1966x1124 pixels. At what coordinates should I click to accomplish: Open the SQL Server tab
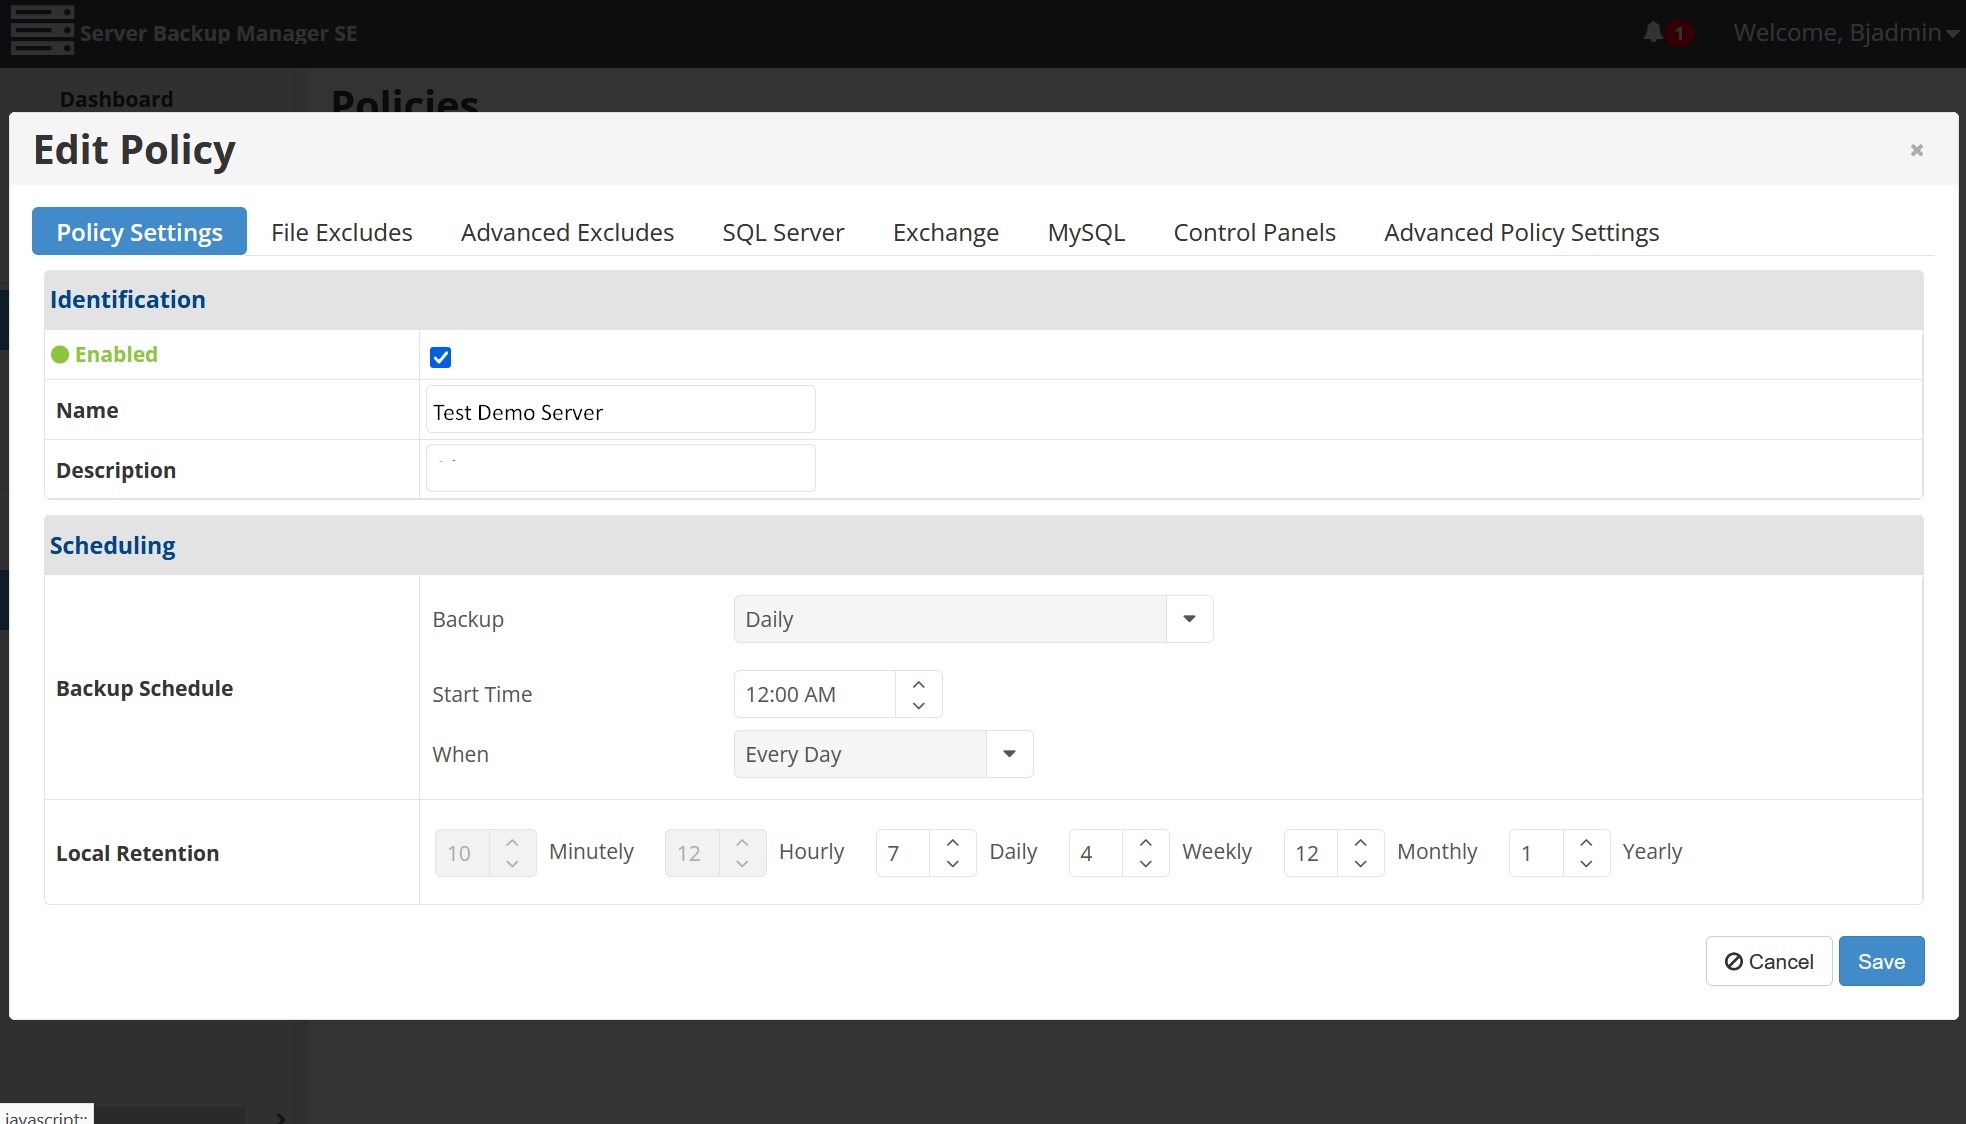783,232
